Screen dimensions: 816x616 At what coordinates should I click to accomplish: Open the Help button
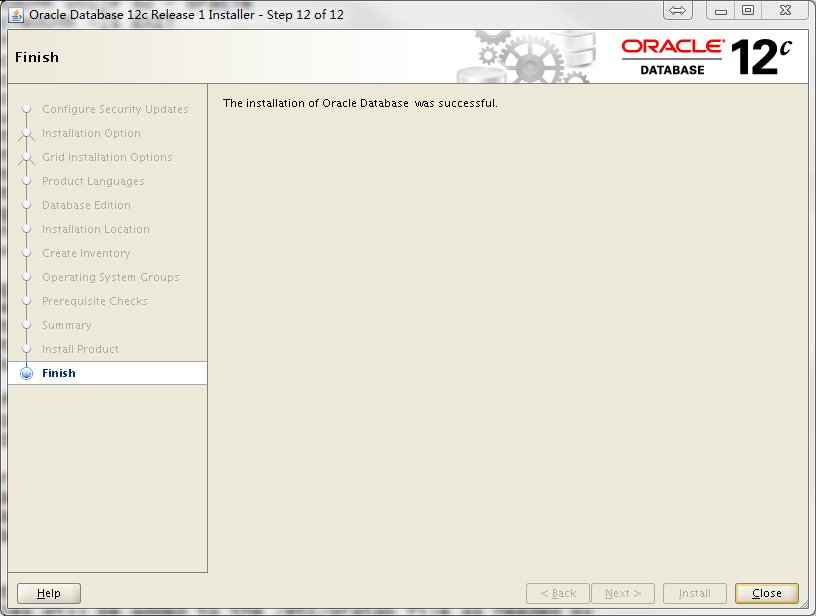coord(49,593)
